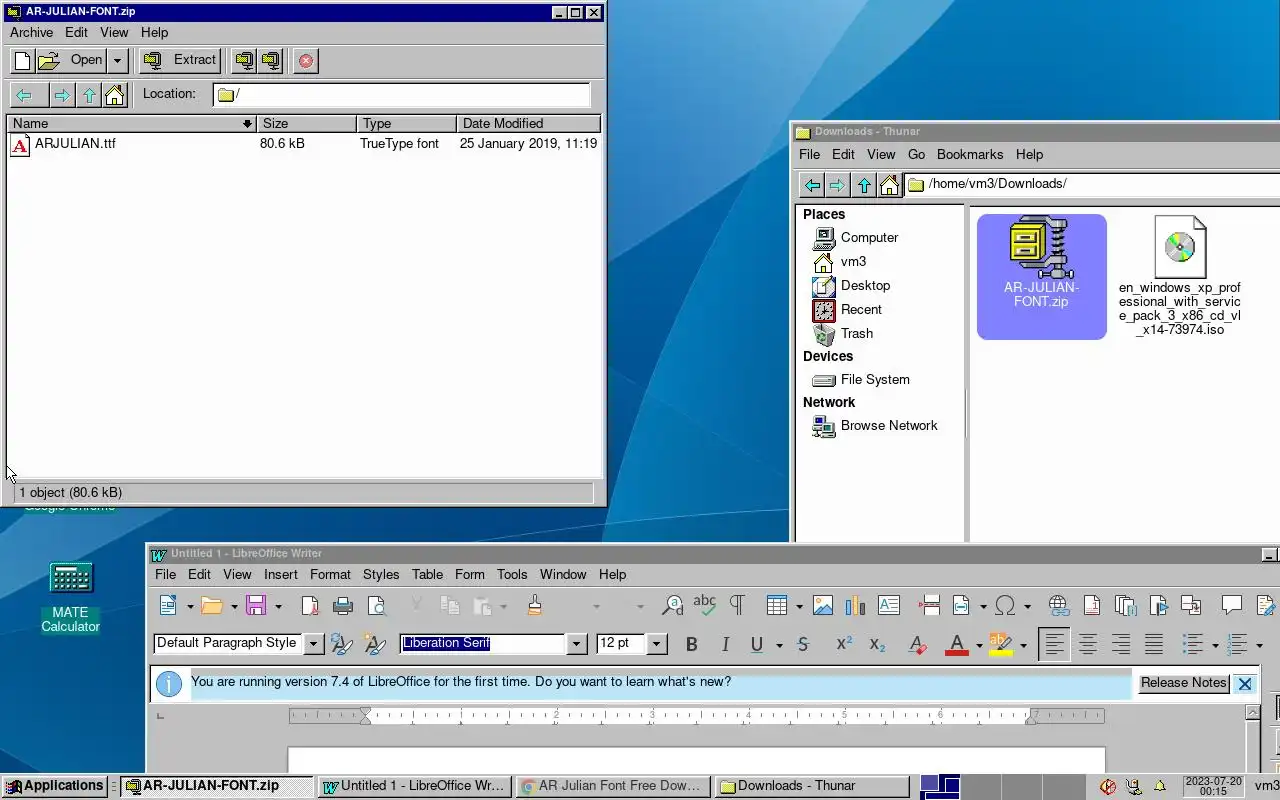This screenshot has width=1280, height=800.
Task: Click the Clone Formatting paintbrush icon
Action: click(535, 606)
